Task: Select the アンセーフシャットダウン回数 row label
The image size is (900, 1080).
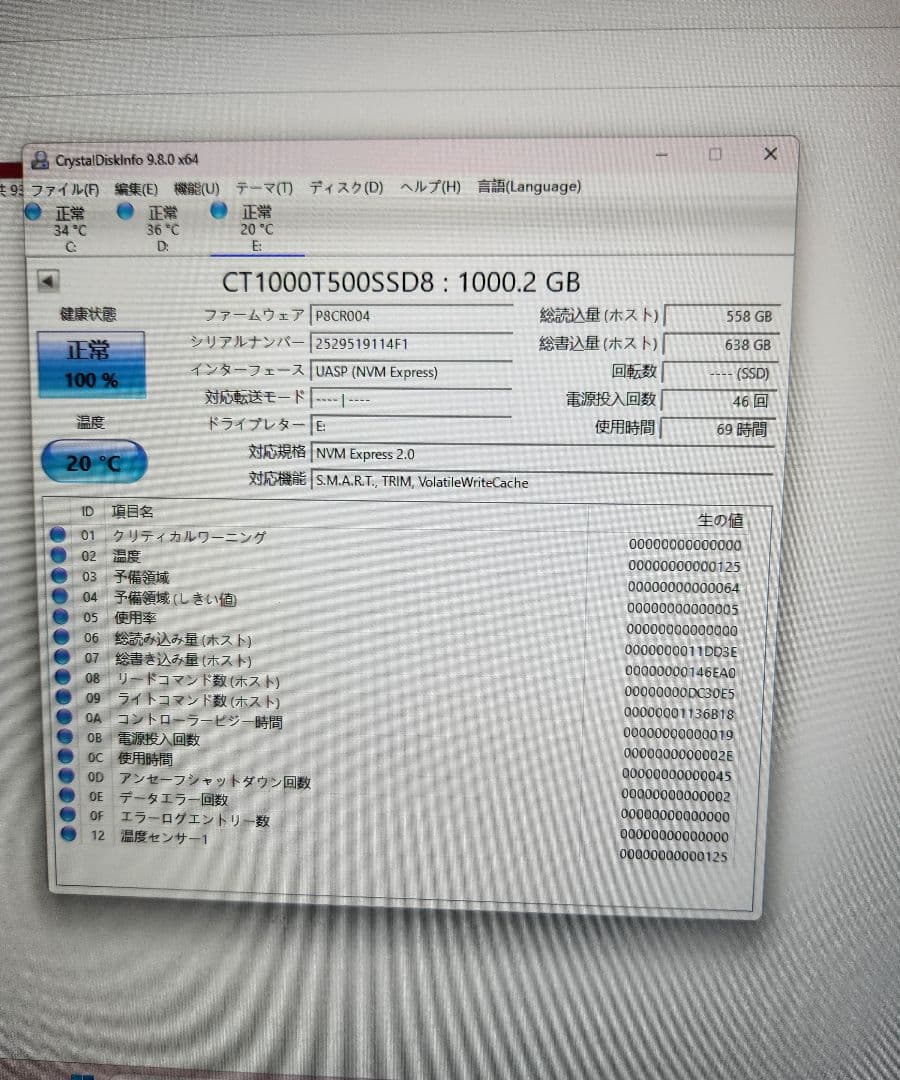Action: 215,780
